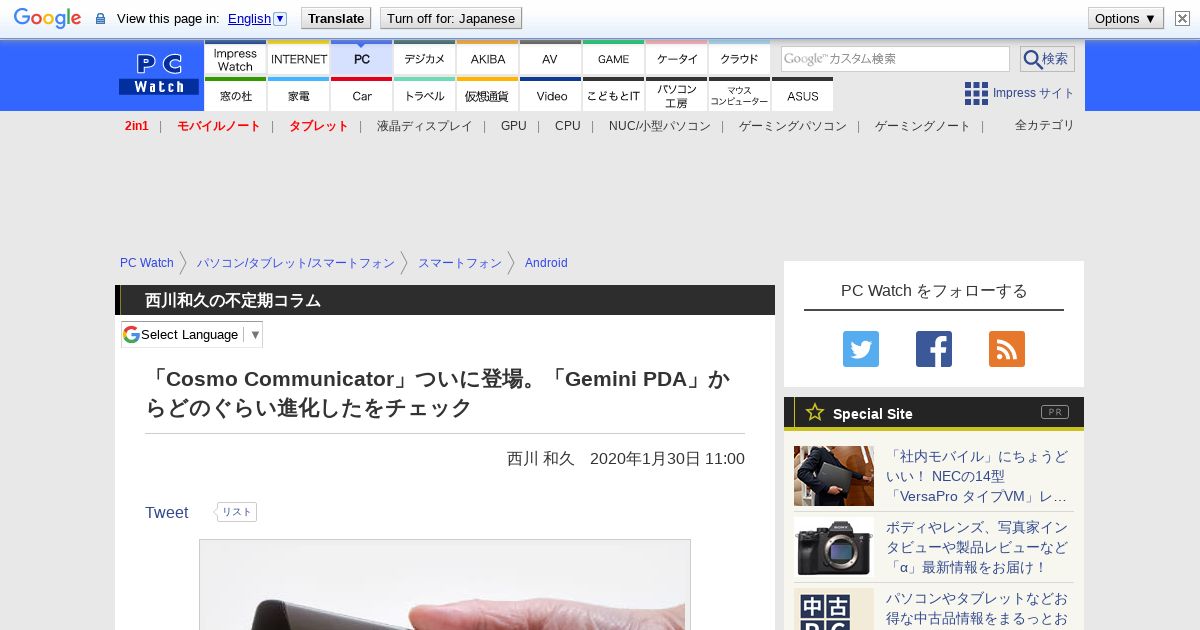Close the Google Translate bar
Viewport: 1200px width, 630px height.
pyautogui.click(x=1182, y=18)
